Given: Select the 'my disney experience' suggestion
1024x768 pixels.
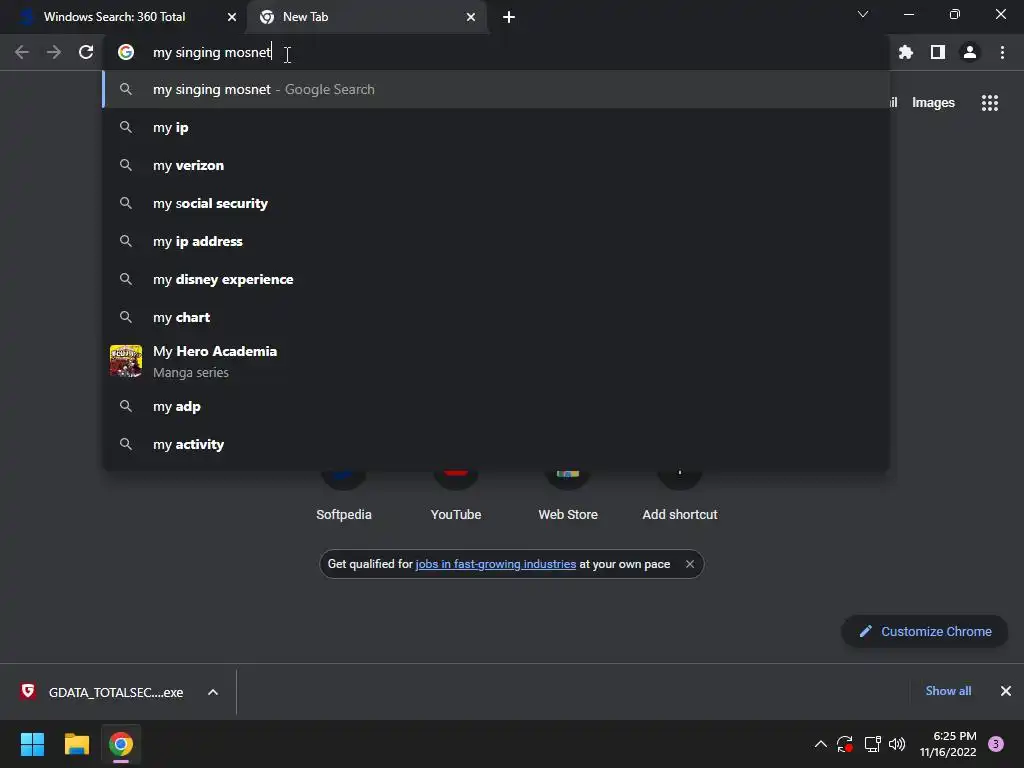Looking at the screenshot, I should (x=496, y=279).
